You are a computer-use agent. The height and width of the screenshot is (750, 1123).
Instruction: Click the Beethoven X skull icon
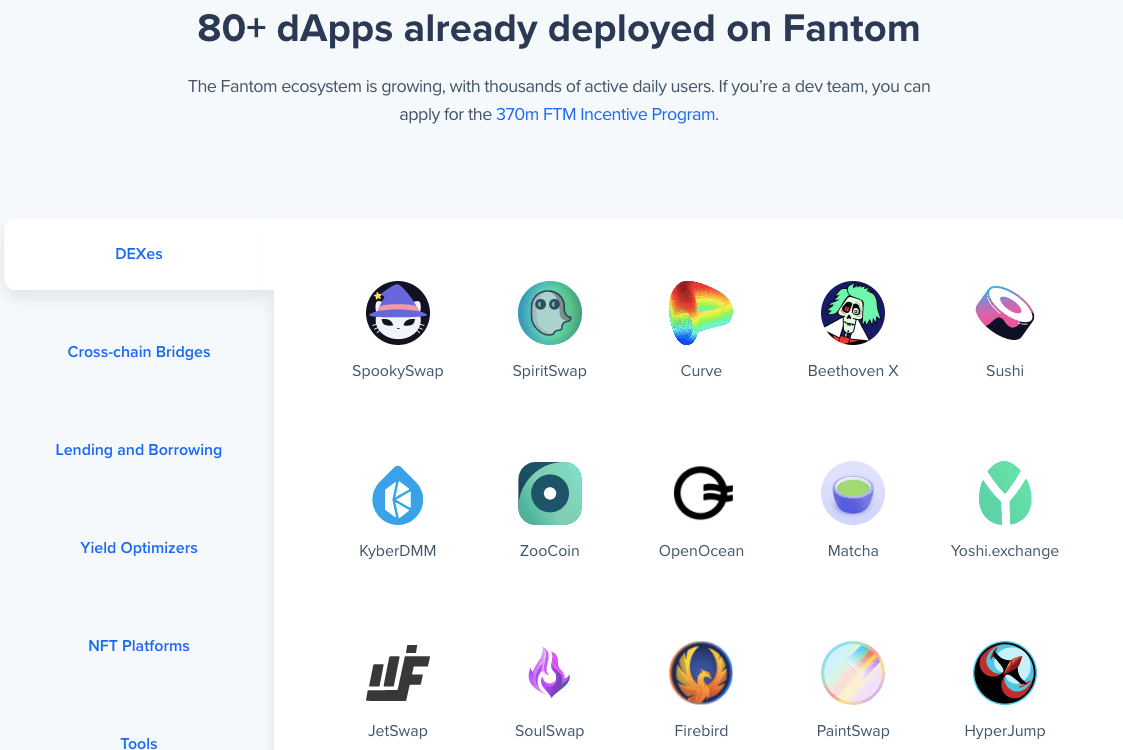pyautogui.click(x=853, y=313)
